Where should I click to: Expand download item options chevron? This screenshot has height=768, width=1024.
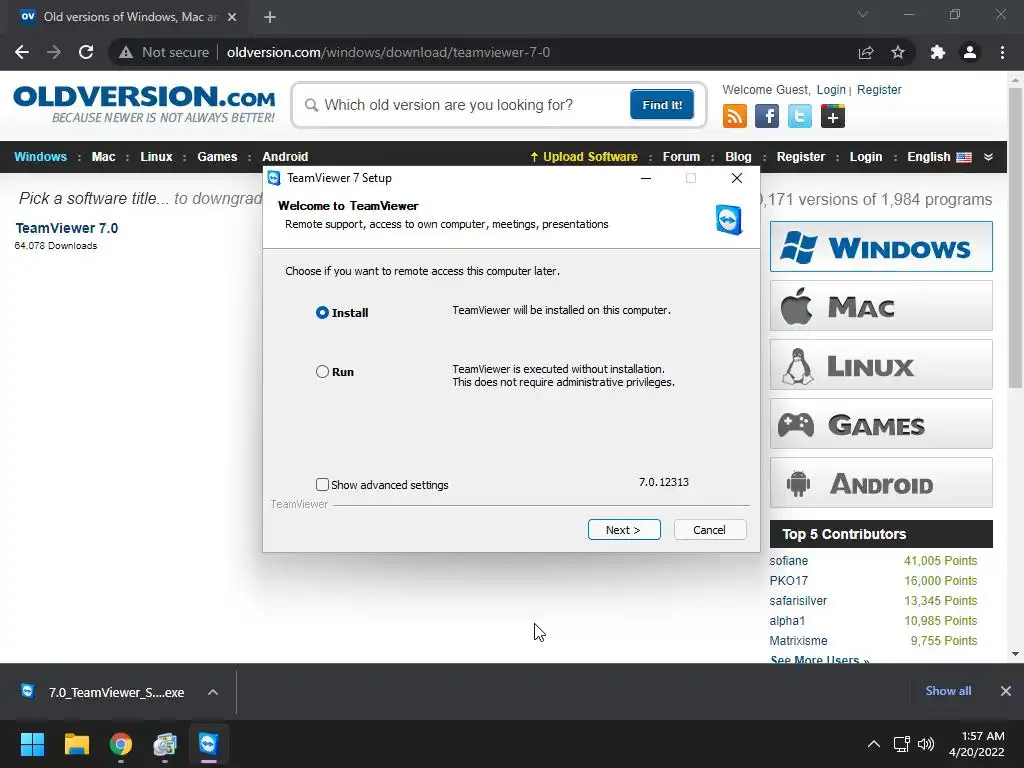pos(213,692)
